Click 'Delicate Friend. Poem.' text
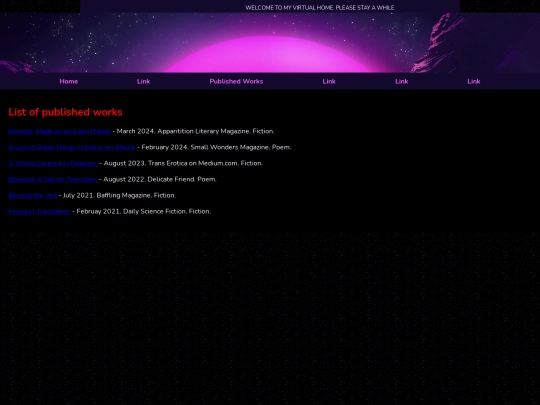 pos(182,179)
